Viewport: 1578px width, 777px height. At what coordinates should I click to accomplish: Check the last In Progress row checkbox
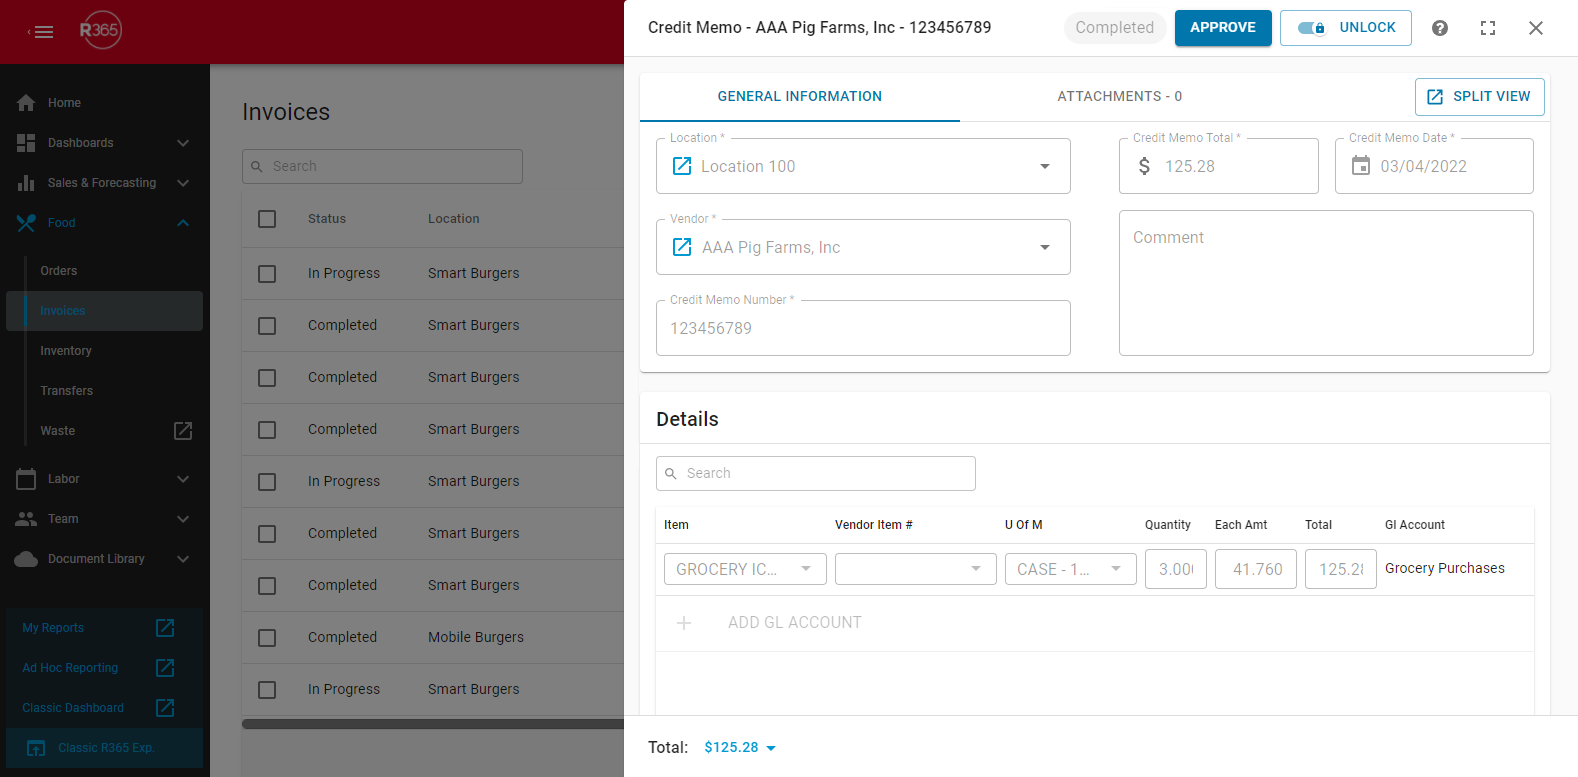267,690
